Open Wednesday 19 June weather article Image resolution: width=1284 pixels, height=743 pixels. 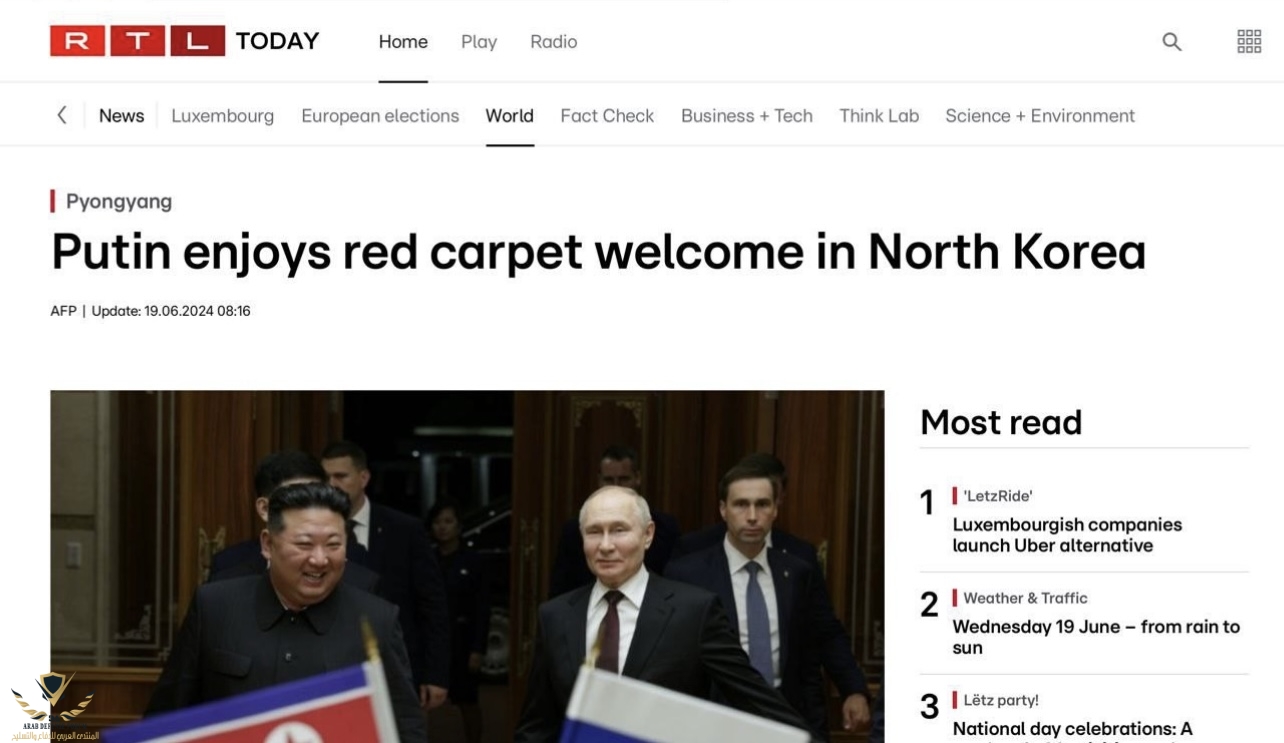click(1096, 637)
